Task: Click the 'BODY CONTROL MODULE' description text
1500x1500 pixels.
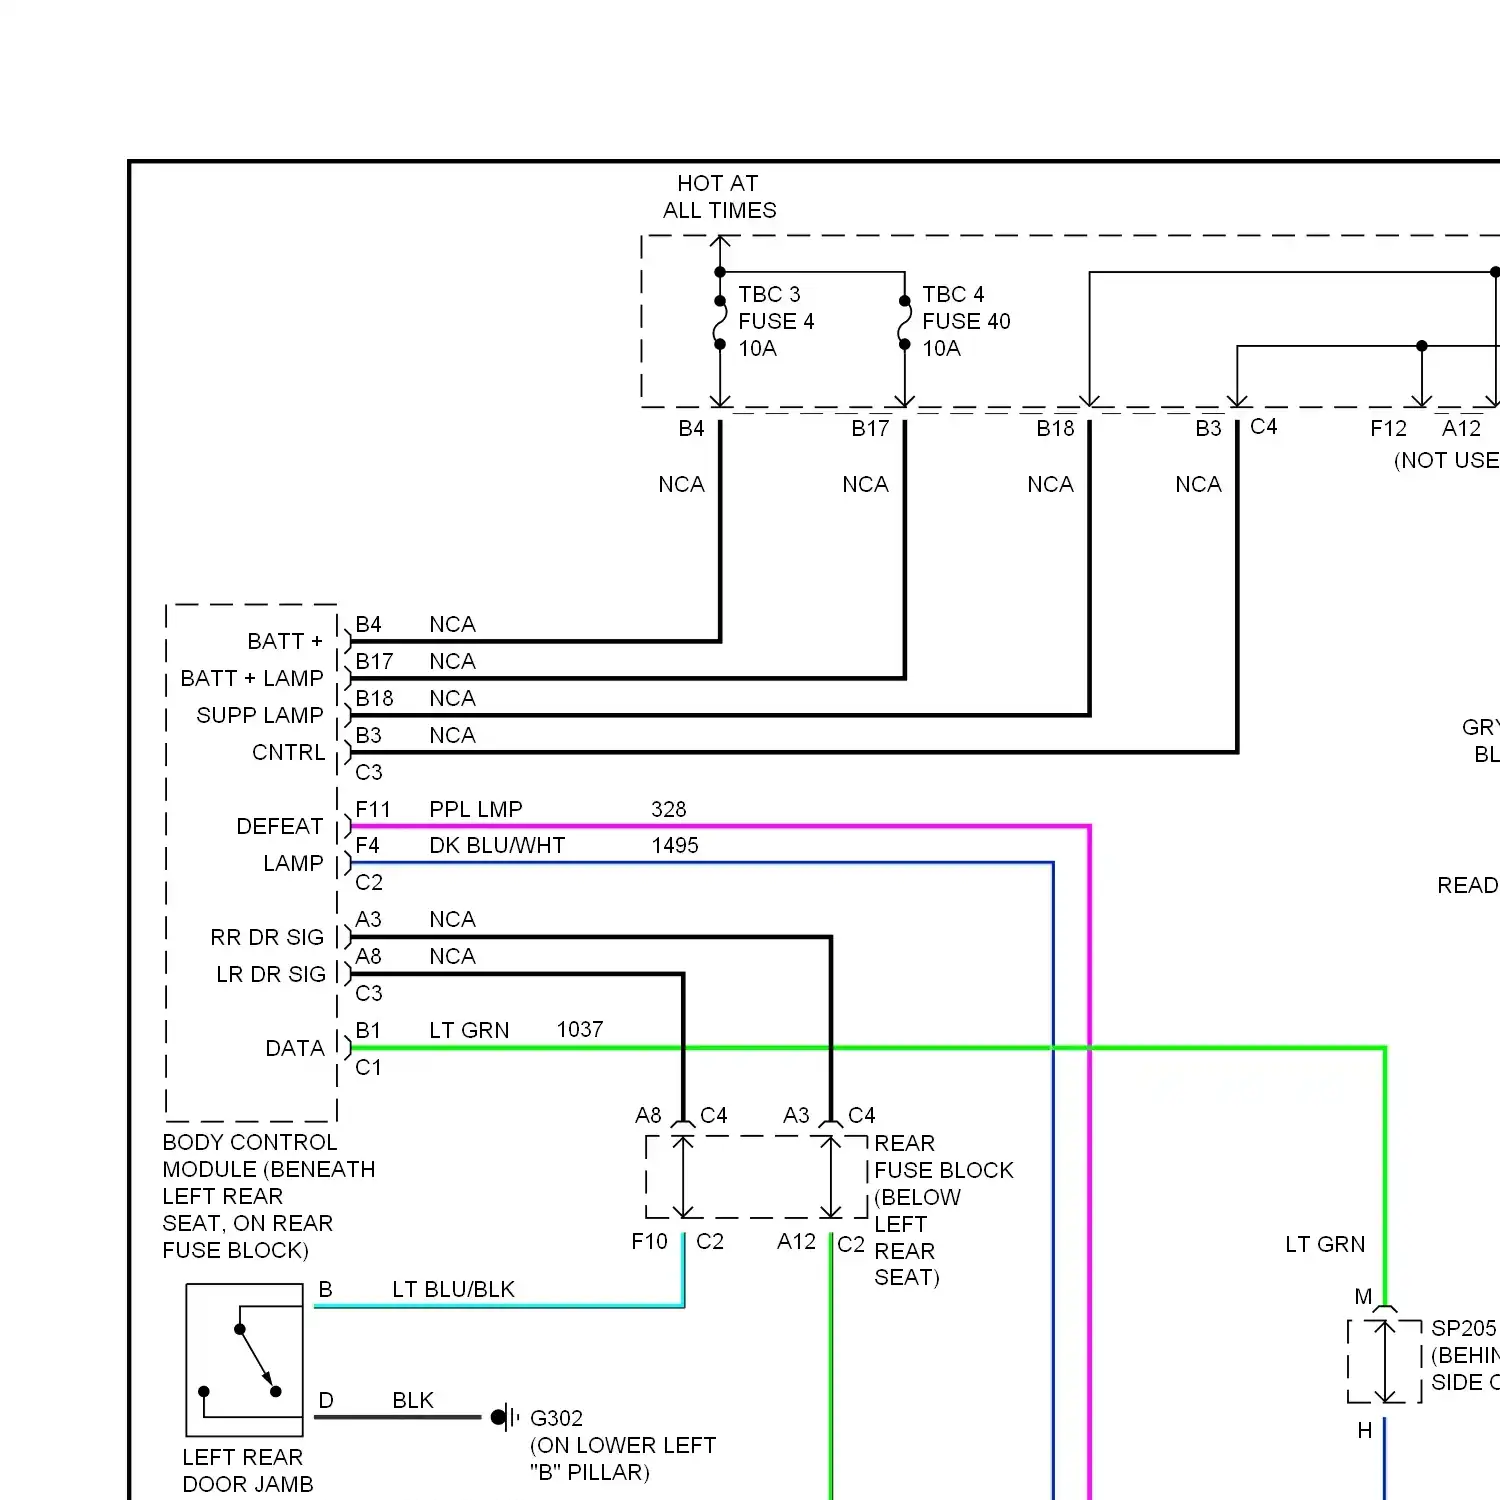Action: (269, 1196)
